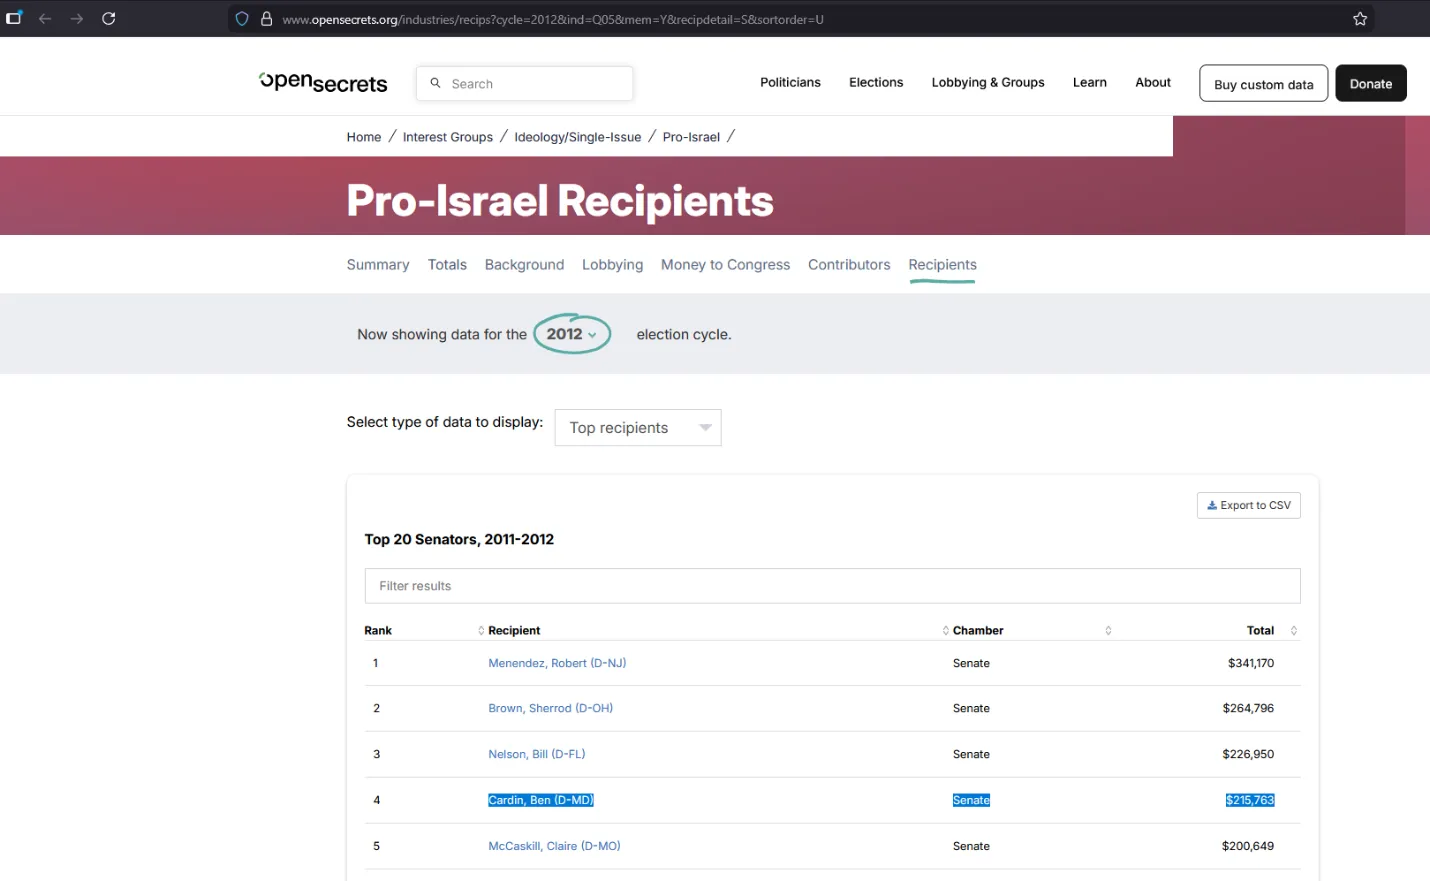Click the browser forward arrow

[x=77, y=19]
